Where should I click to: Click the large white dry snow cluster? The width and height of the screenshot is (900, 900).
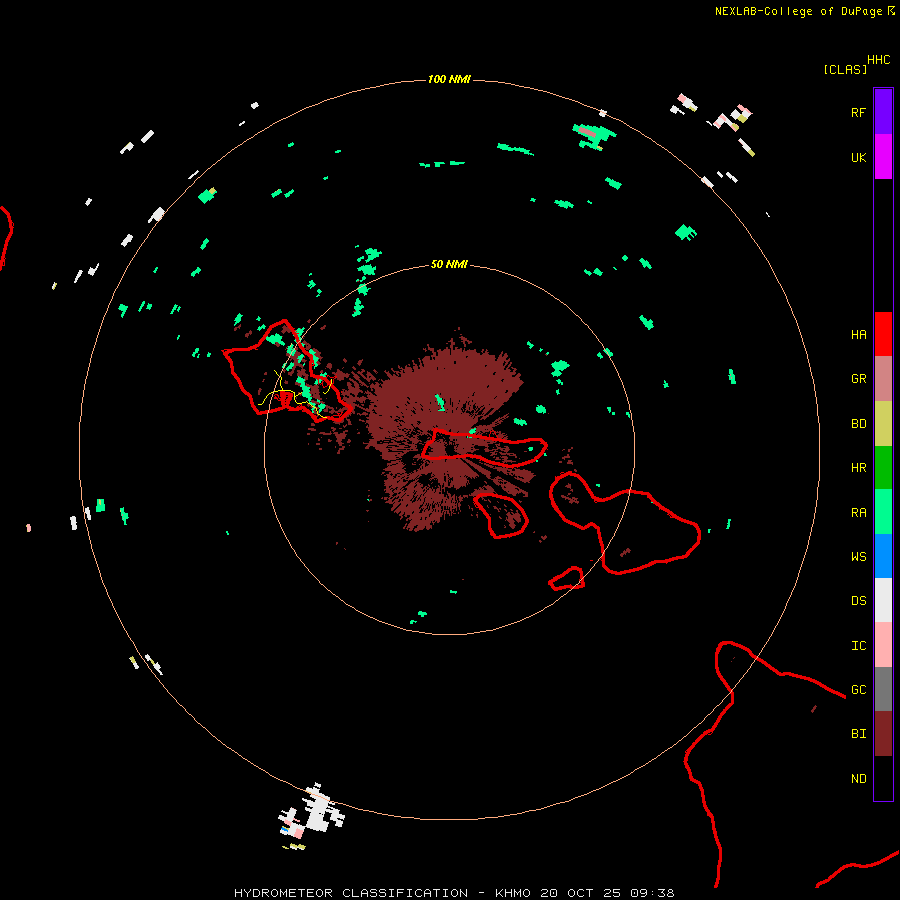coord(313,814)
